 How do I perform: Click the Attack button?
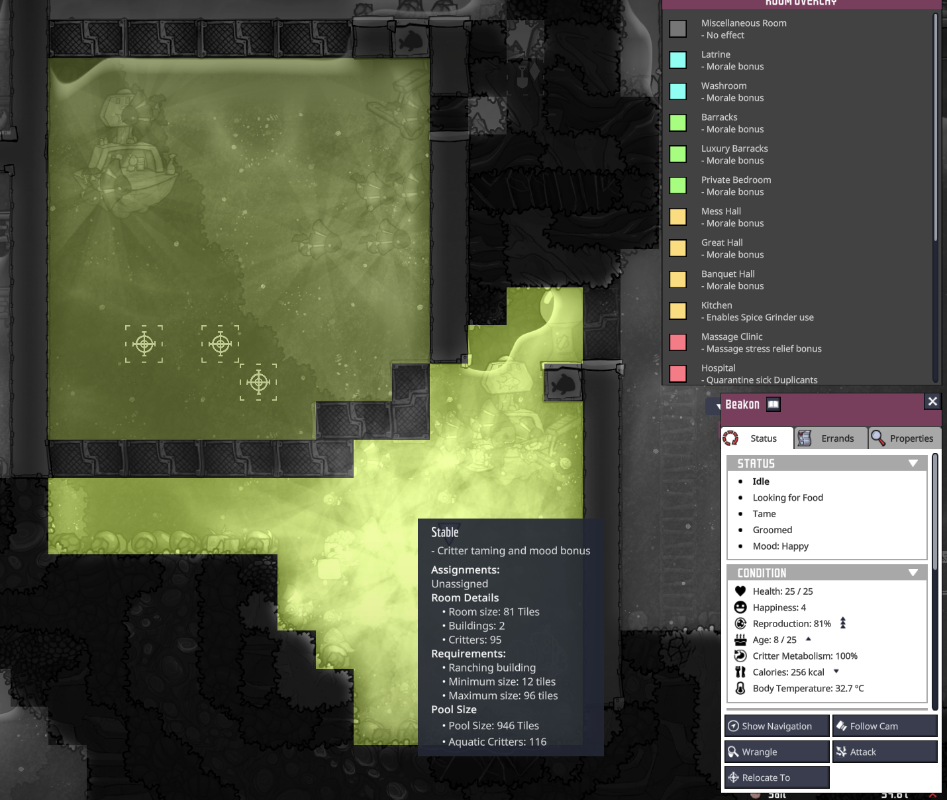(885, 752)
